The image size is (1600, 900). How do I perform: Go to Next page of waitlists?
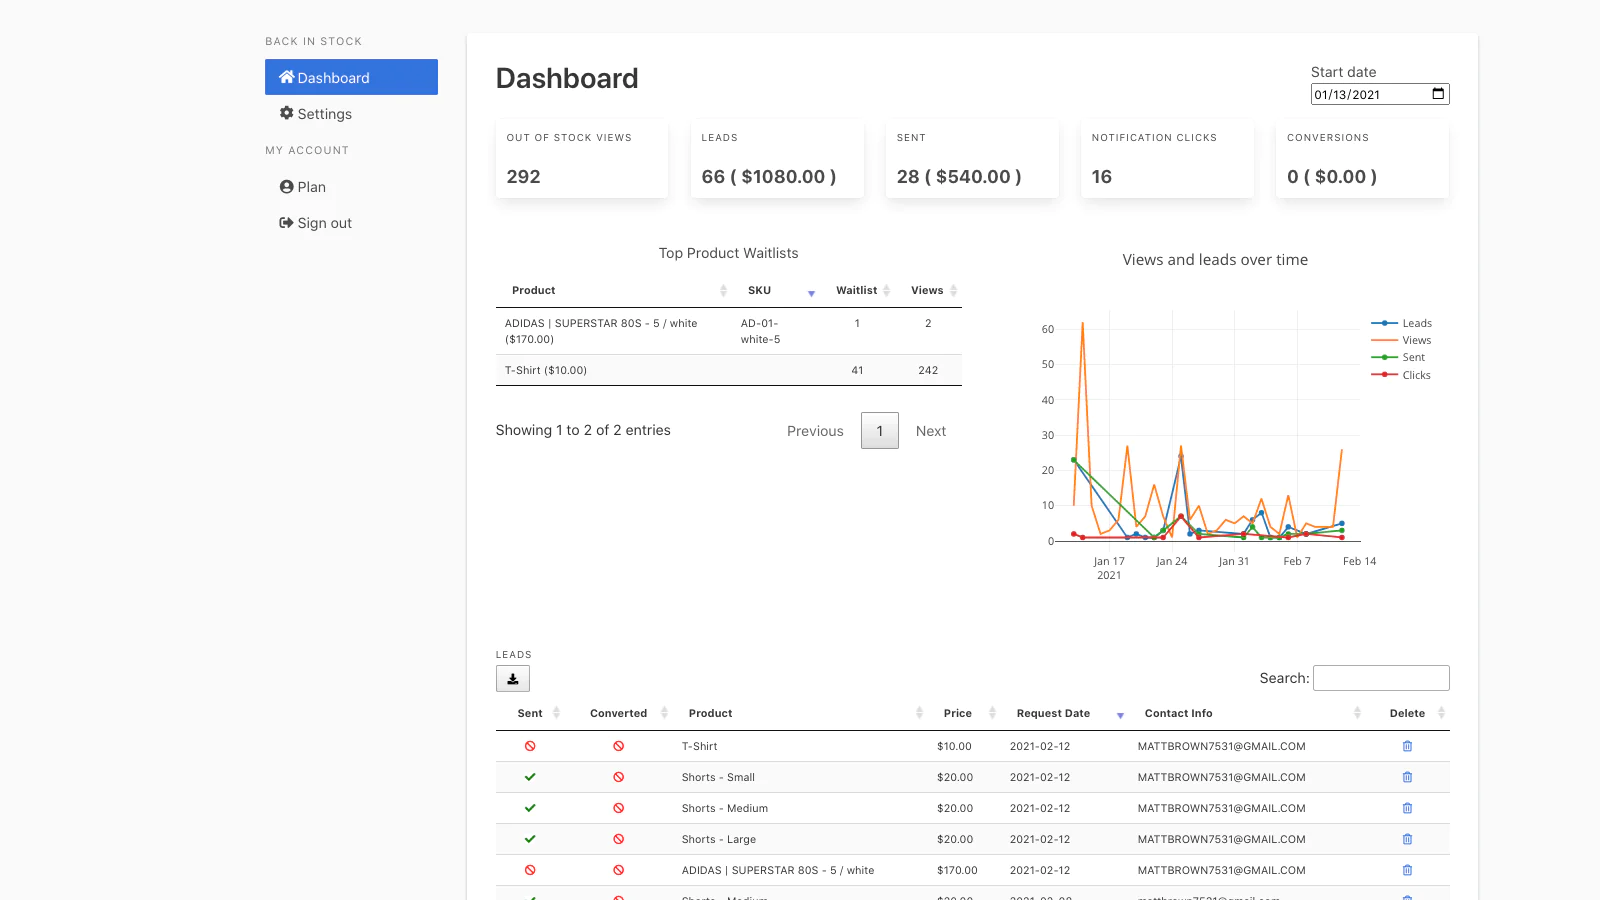click(x=930, y=431)
